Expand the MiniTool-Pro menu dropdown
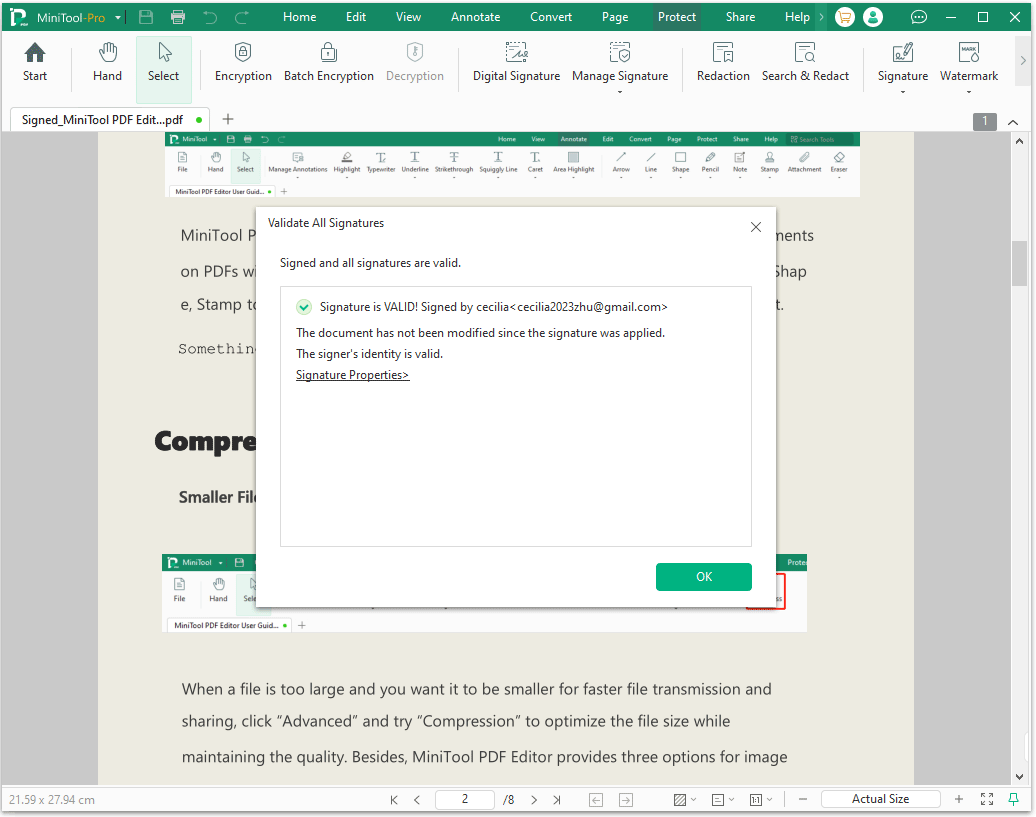The width and height of the screenshot is (1036, 817). [117, 16]
